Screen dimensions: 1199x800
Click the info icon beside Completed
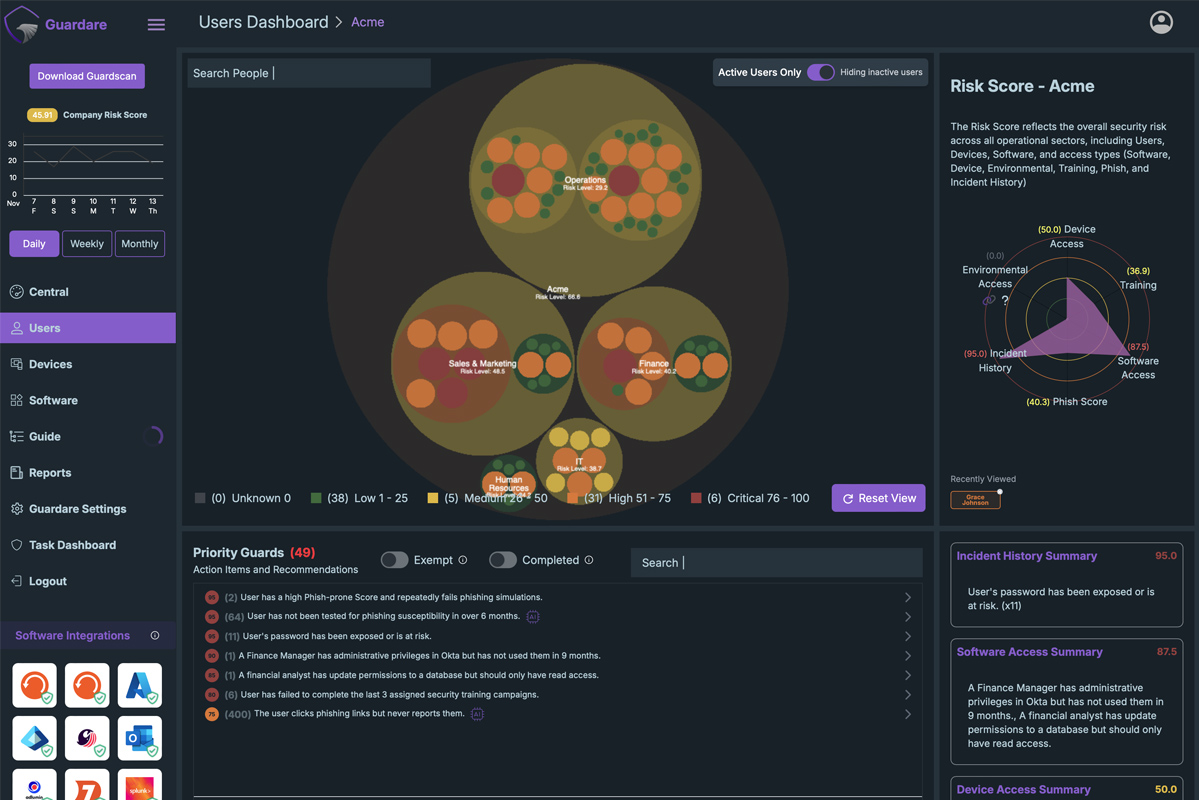589,560
